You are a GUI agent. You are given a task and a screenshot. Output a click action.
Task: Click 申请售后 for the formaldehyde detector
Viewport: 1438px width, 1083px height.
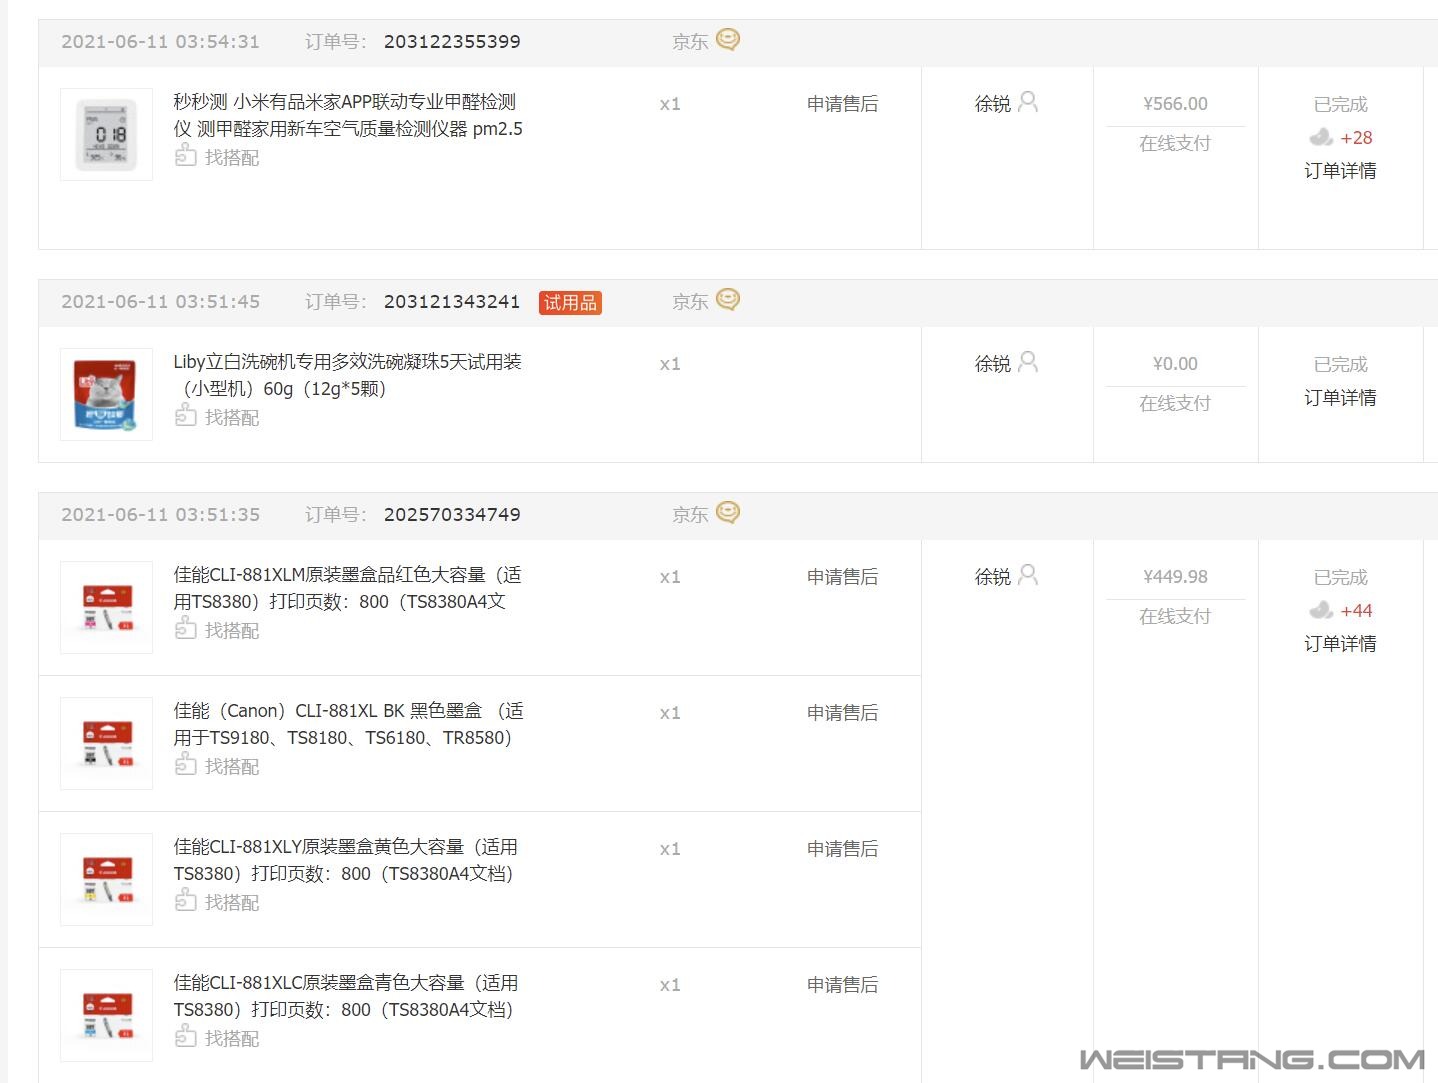pyautogui.click(x=842, y=103)
